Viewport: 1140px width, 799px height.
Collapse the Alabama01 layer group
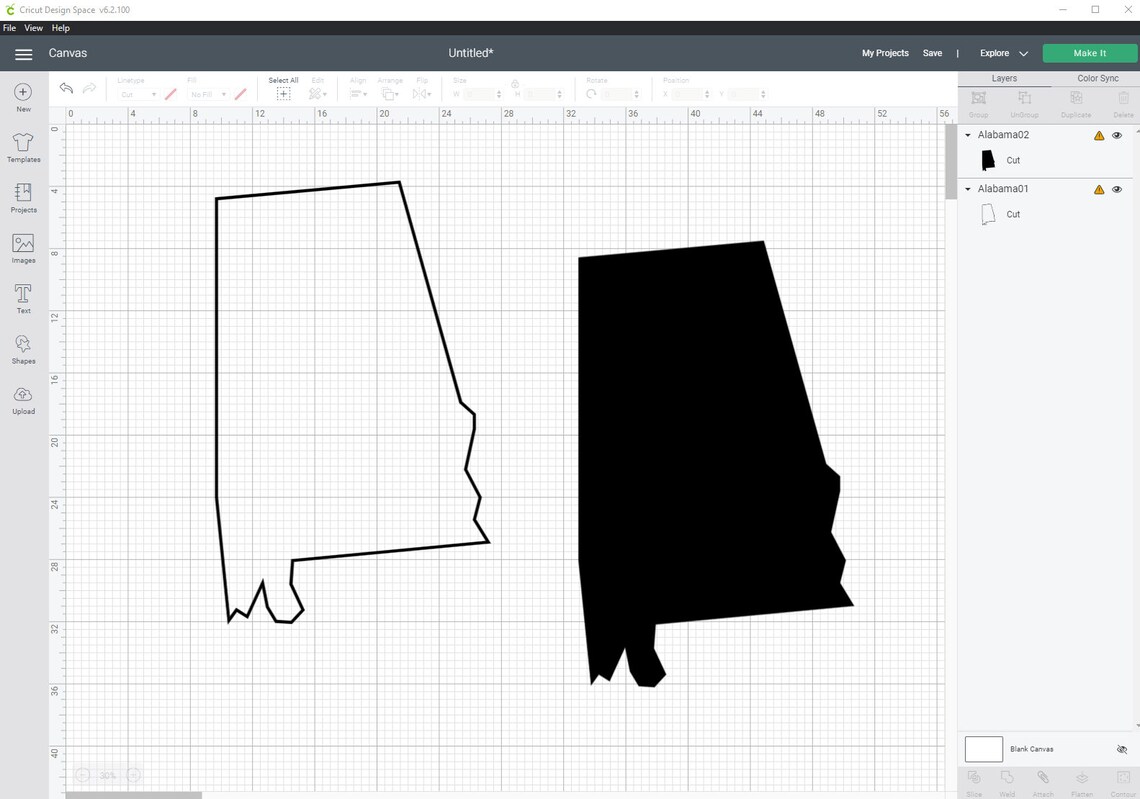(x=967, y=189)
